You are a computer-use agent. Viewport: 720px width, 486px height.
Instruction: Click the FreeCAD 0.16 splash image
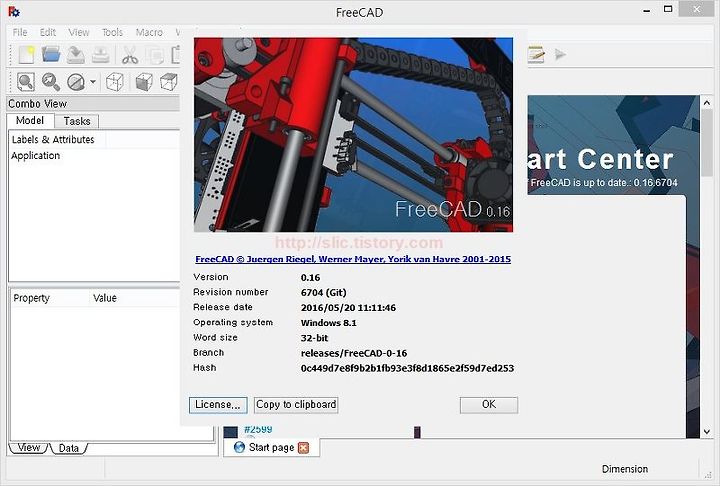pos(353,135)
